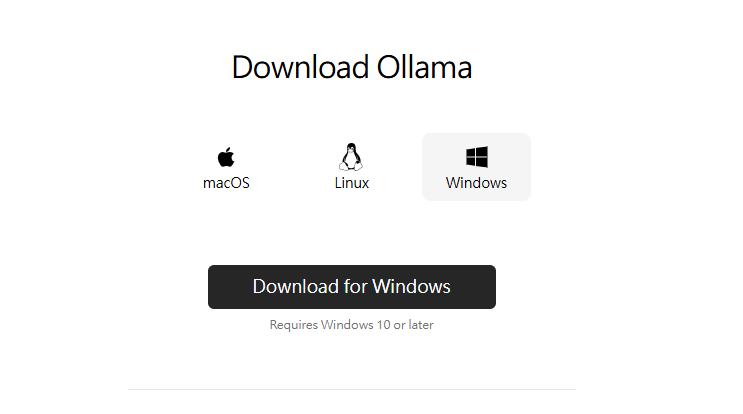
Task: Click the Download for Windows button
Action: coord(352,287)
